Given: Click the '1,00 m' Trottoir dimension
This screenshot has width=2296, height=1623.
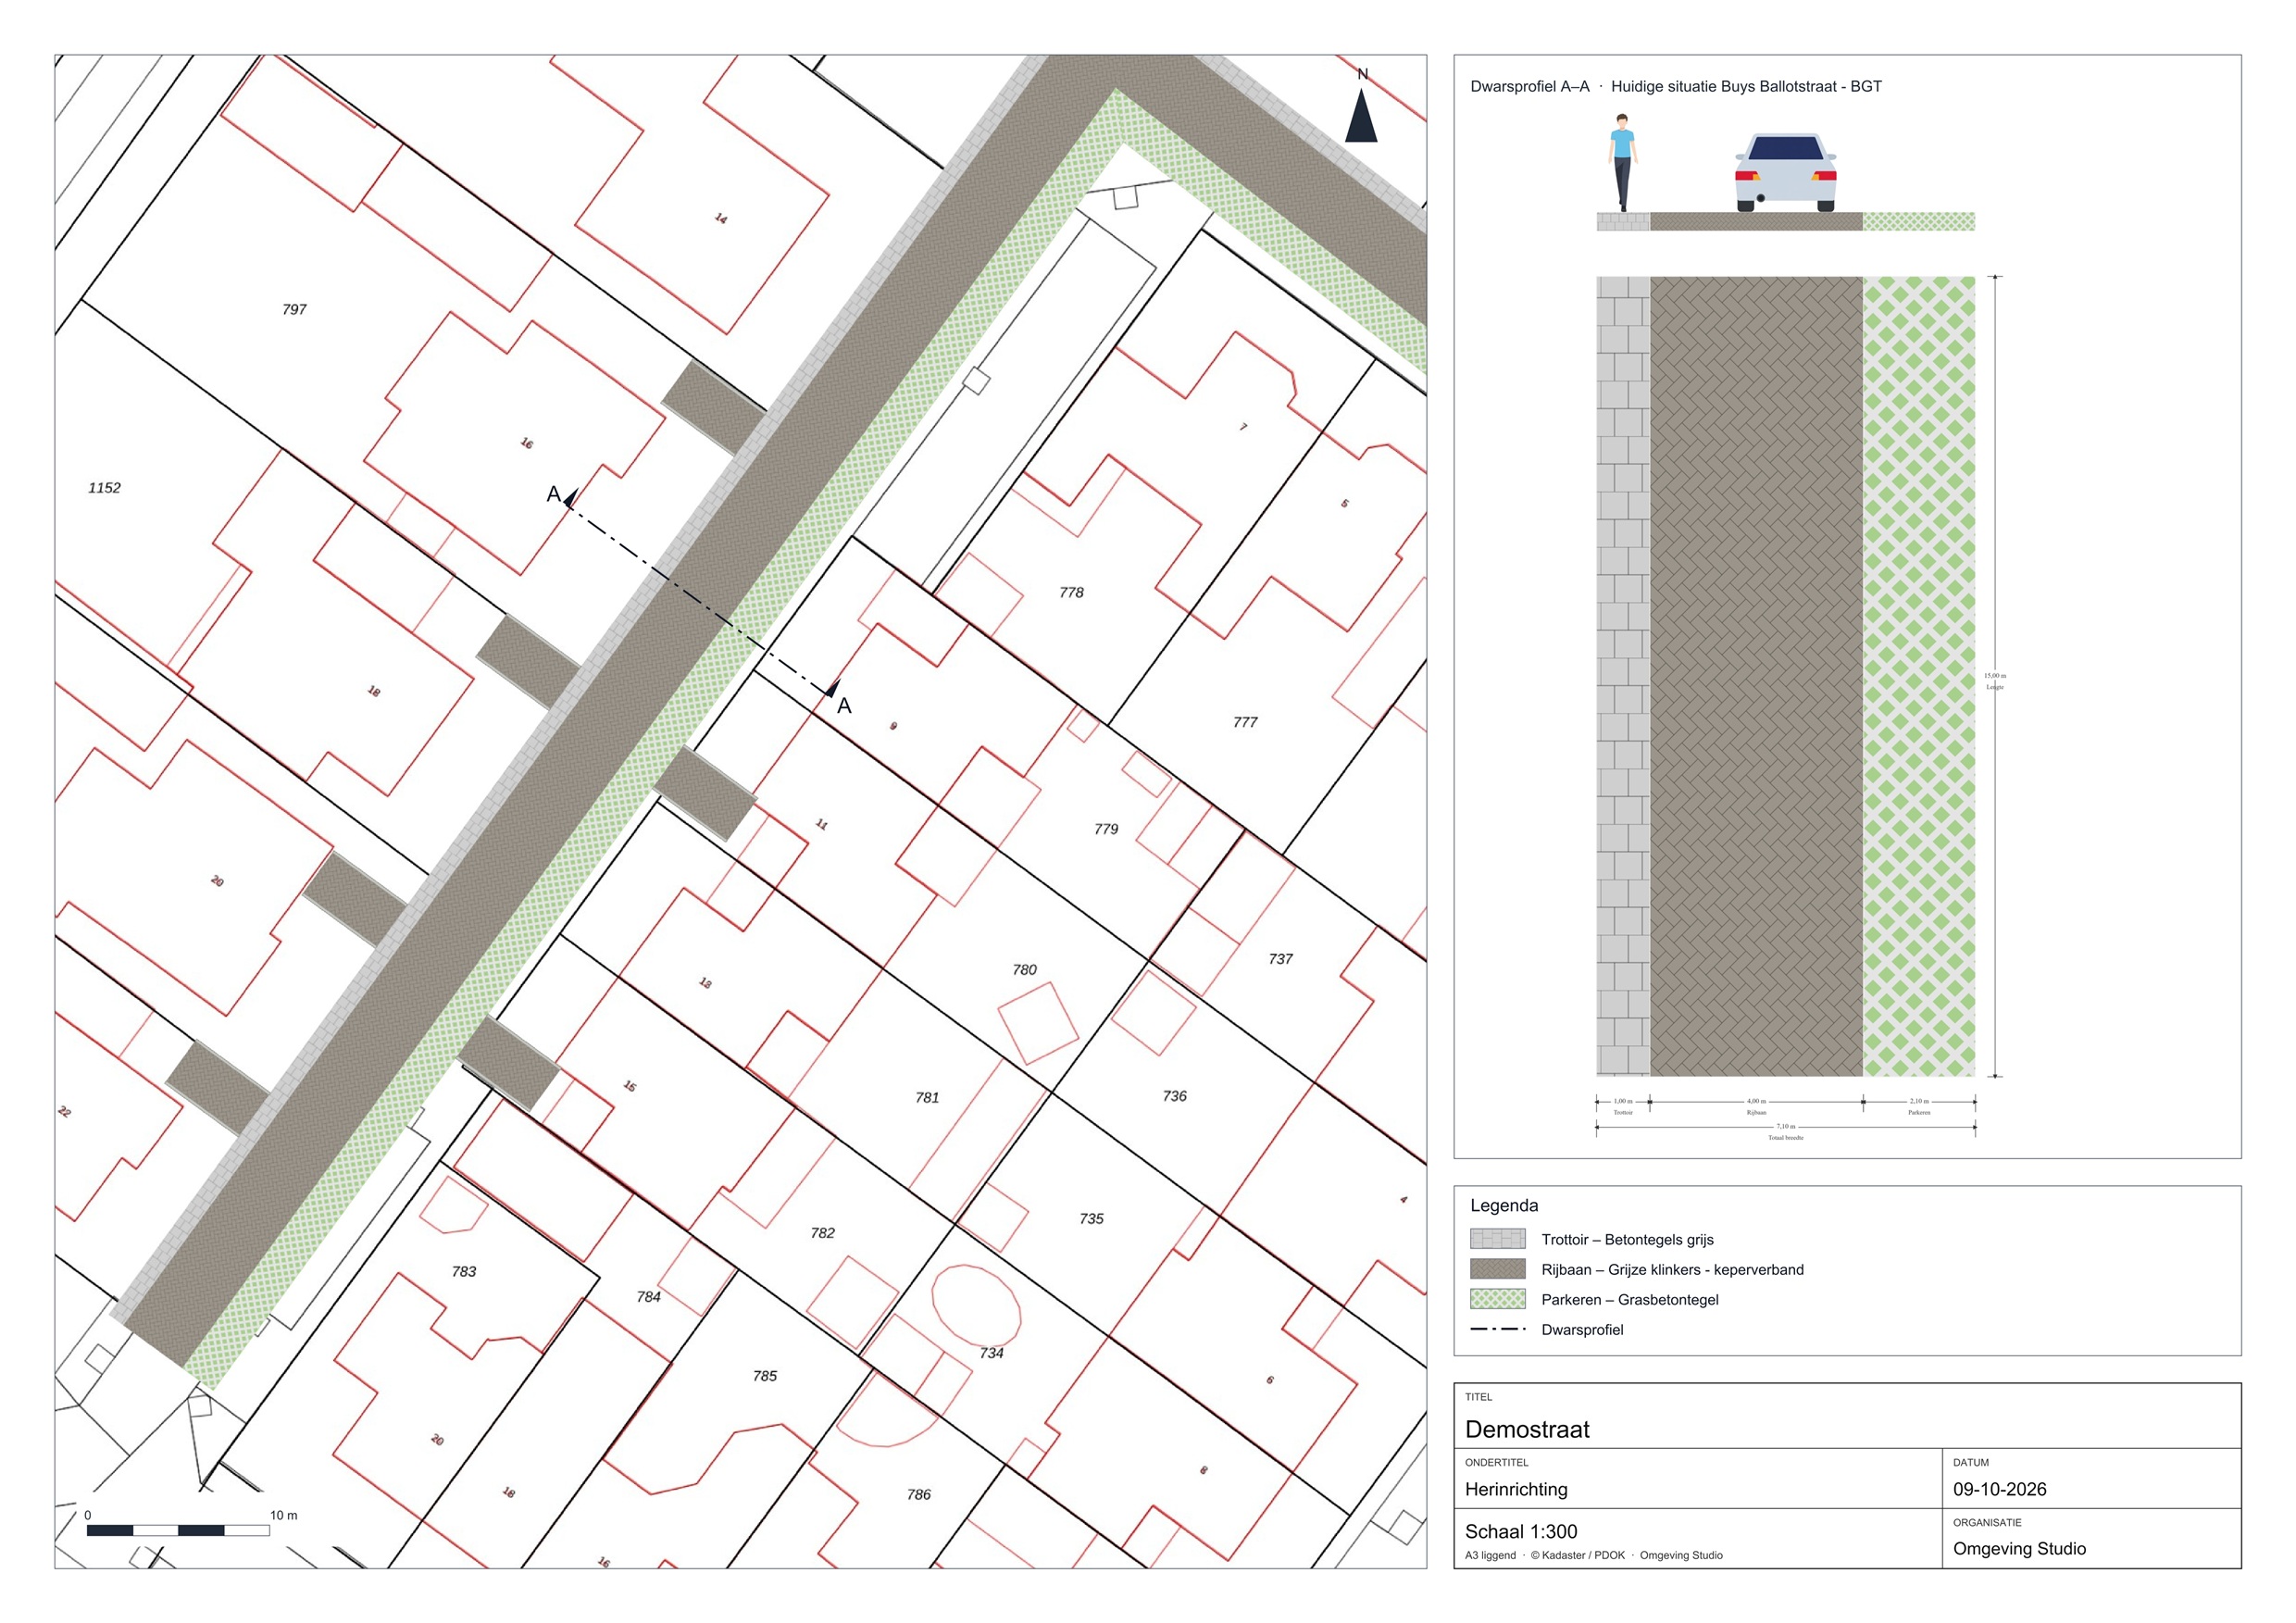Looking at the screenshot, I should point(1623,1101).
